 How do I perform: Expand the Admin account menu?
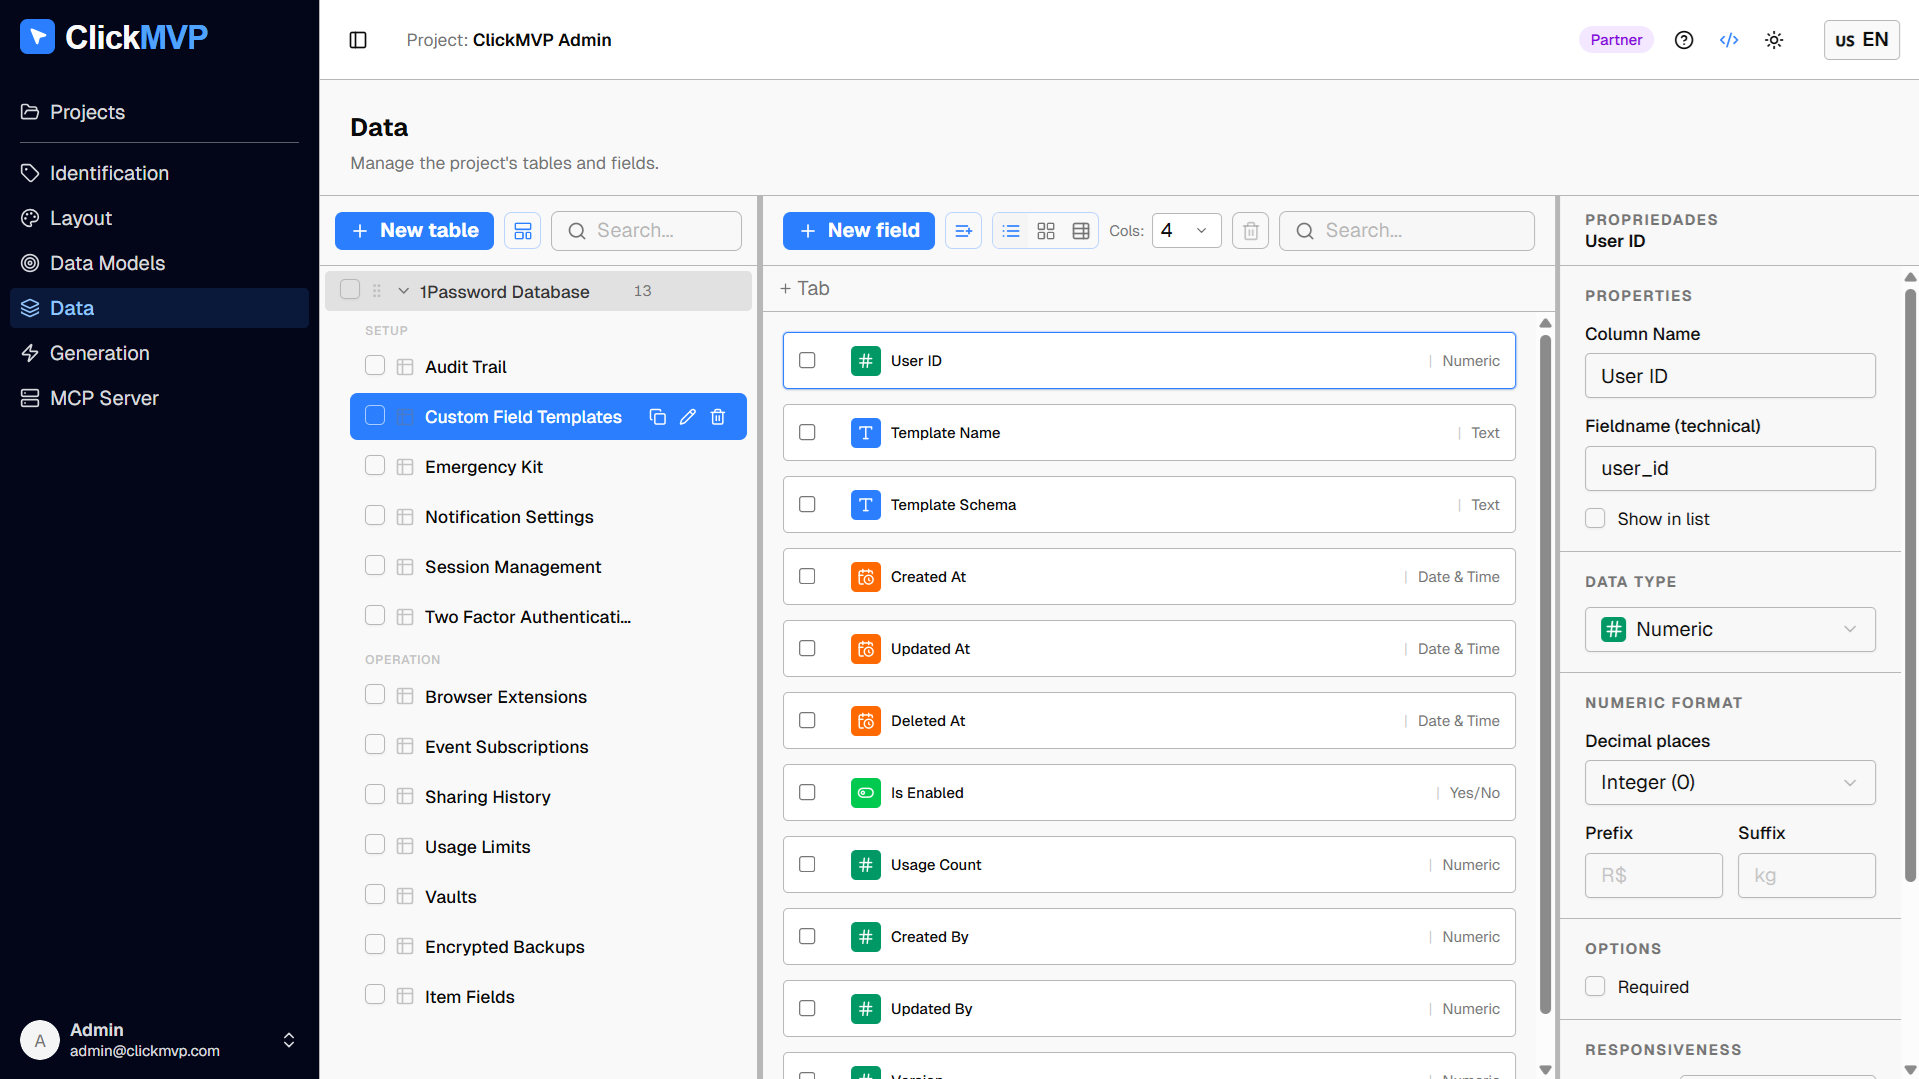(x=289, y=1040)
